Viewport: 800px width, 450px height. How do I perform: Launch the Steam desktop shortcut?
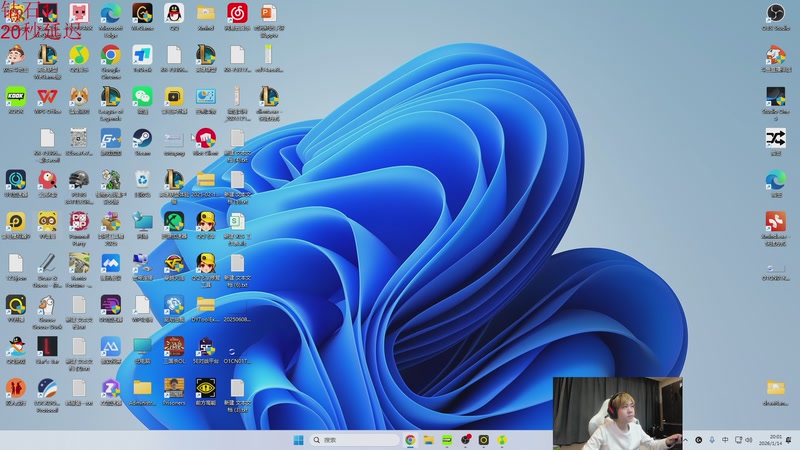(142, 139)
